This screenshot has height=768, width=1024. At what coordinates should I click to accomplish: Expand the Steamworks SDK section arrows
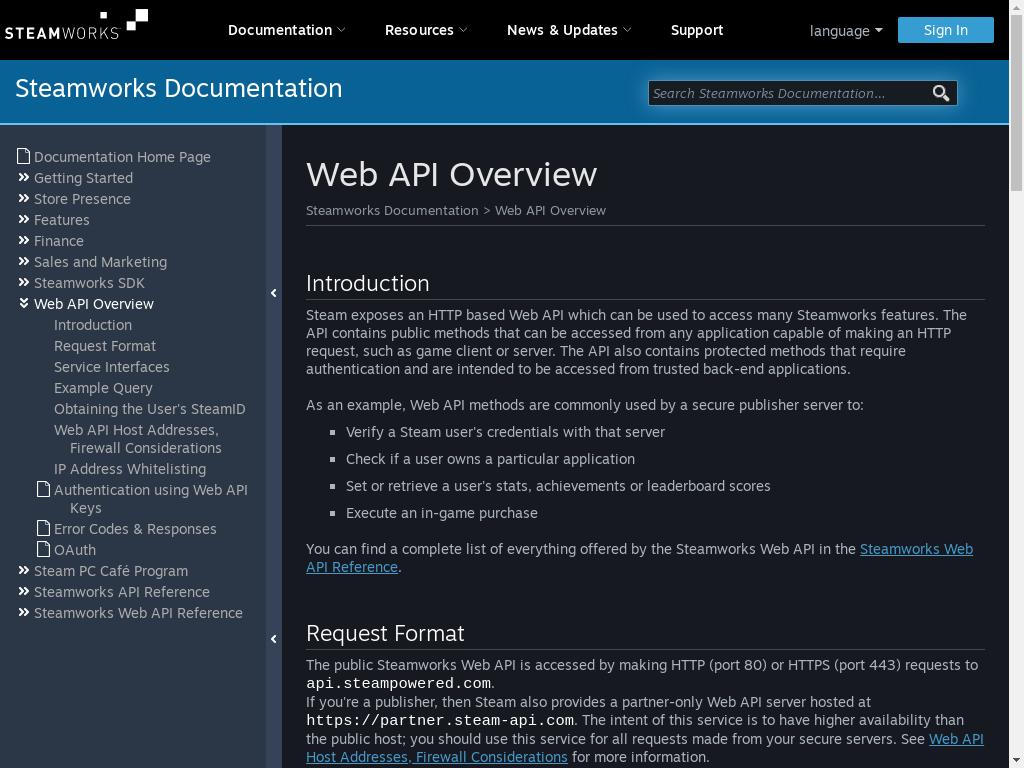[x=24, y=282]
